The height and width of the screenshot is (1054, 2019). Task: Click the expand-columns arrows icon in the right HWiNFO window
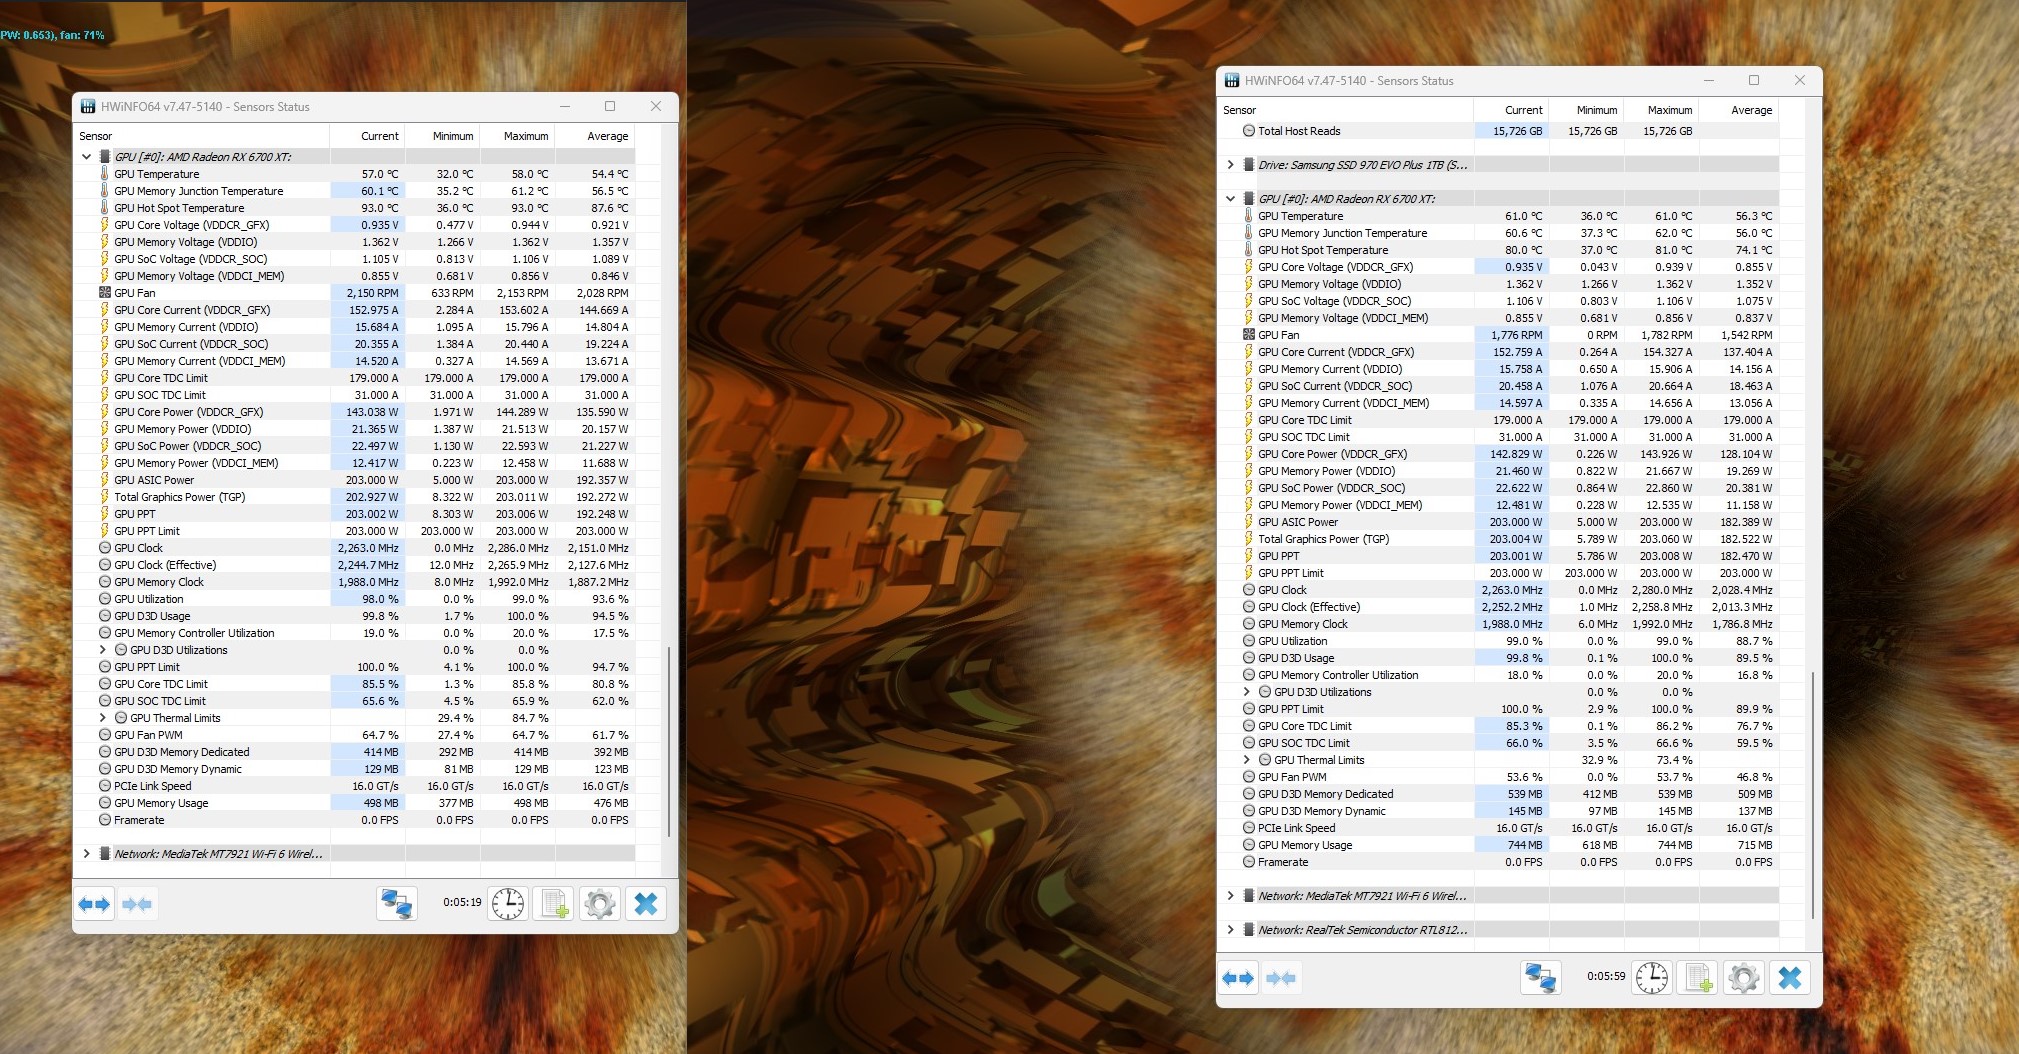click(x=1238, y=978)
